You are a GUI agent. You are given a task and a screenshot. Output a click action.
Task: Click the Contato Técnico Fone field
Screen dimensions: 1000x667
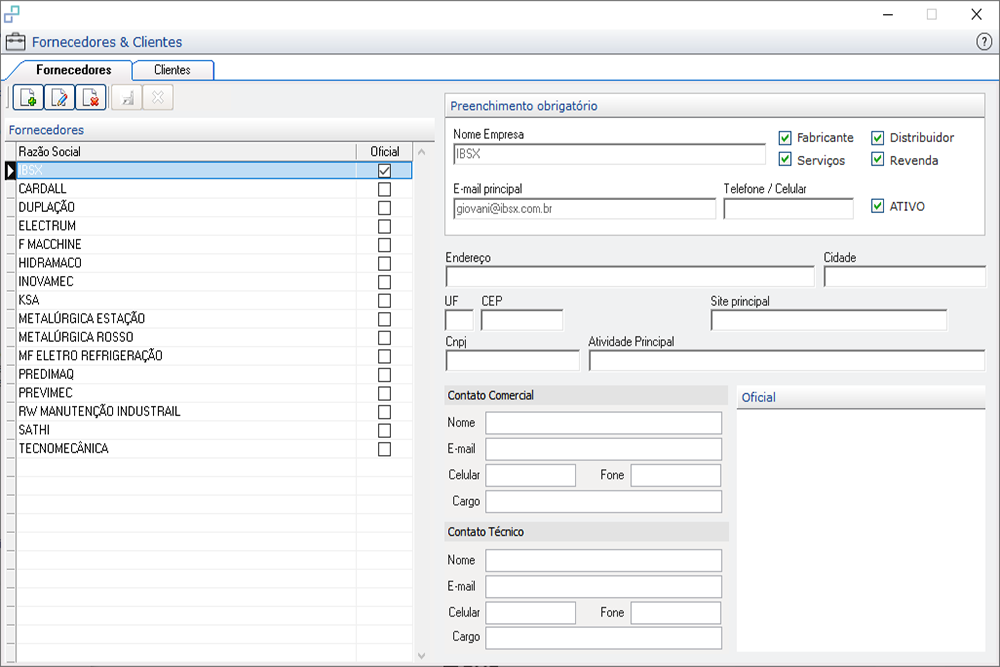(x=676, y=613)
